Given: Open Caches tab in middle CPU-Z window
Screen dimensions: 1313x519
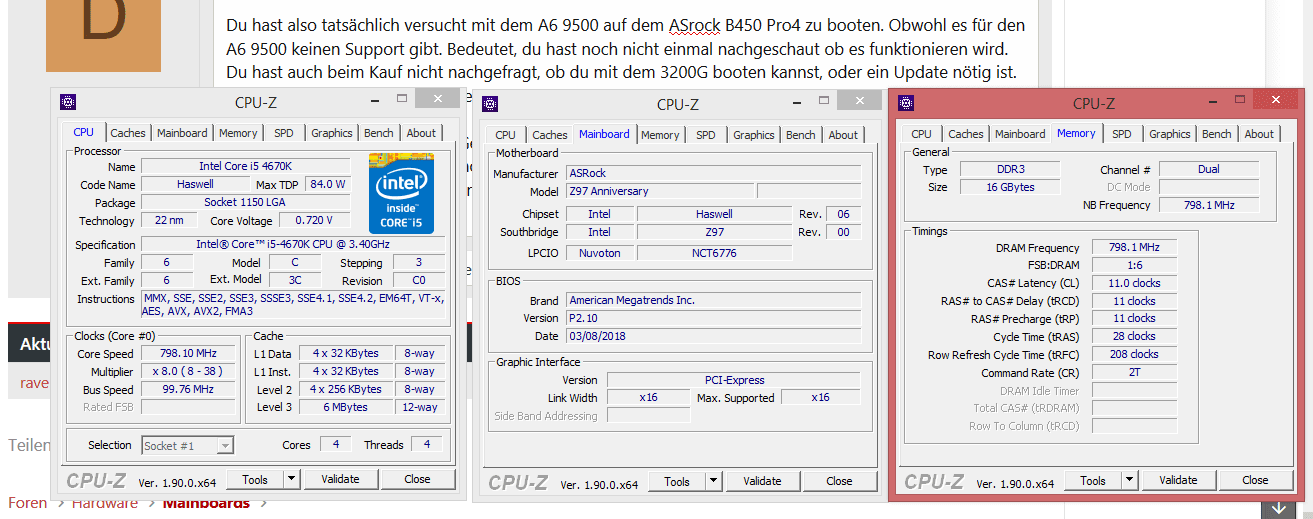Looking at the screenshot, I should click(x=549, y=135).
